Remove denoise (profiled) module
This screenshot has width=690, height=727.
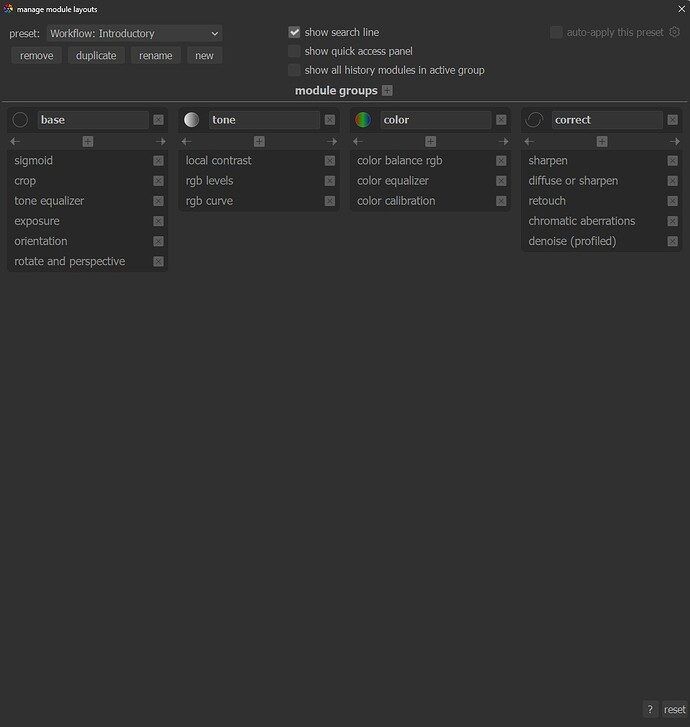point(673,242)
